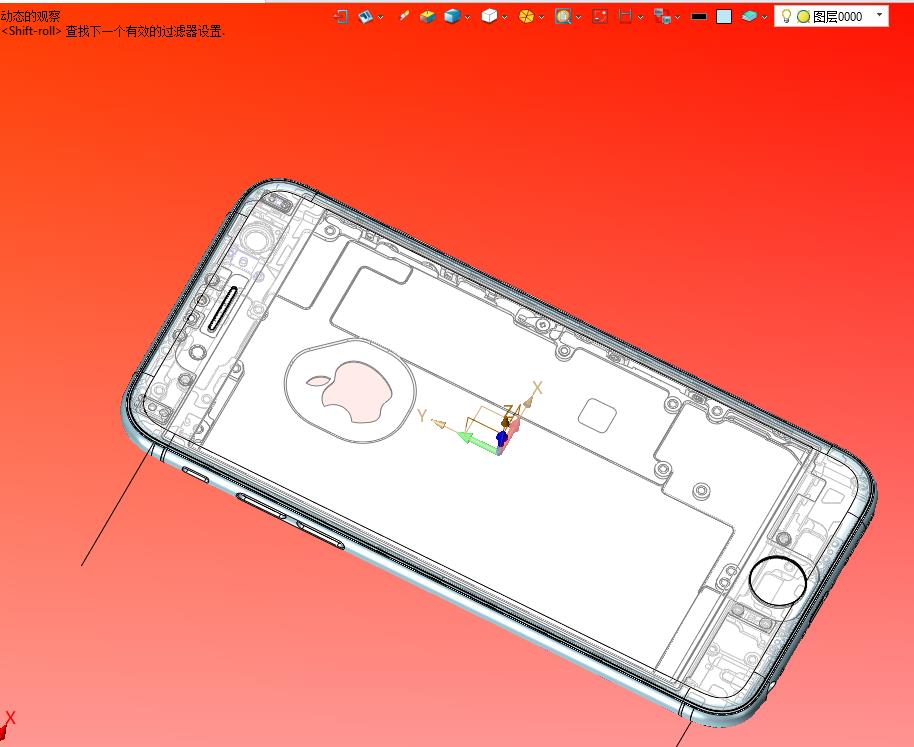Click the white cube view icon
914x747 pixels.
(489, 16)
